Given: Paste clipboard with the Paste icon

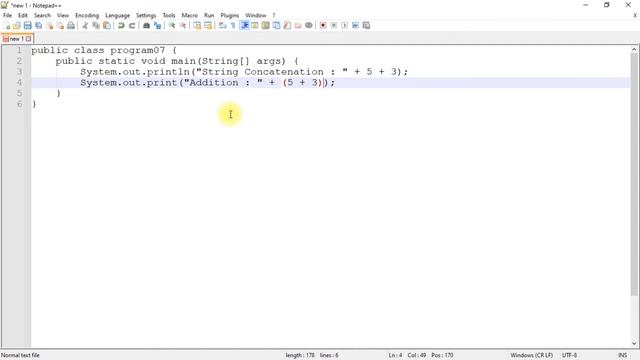Looking at the screenshot, I should (107, 26).
